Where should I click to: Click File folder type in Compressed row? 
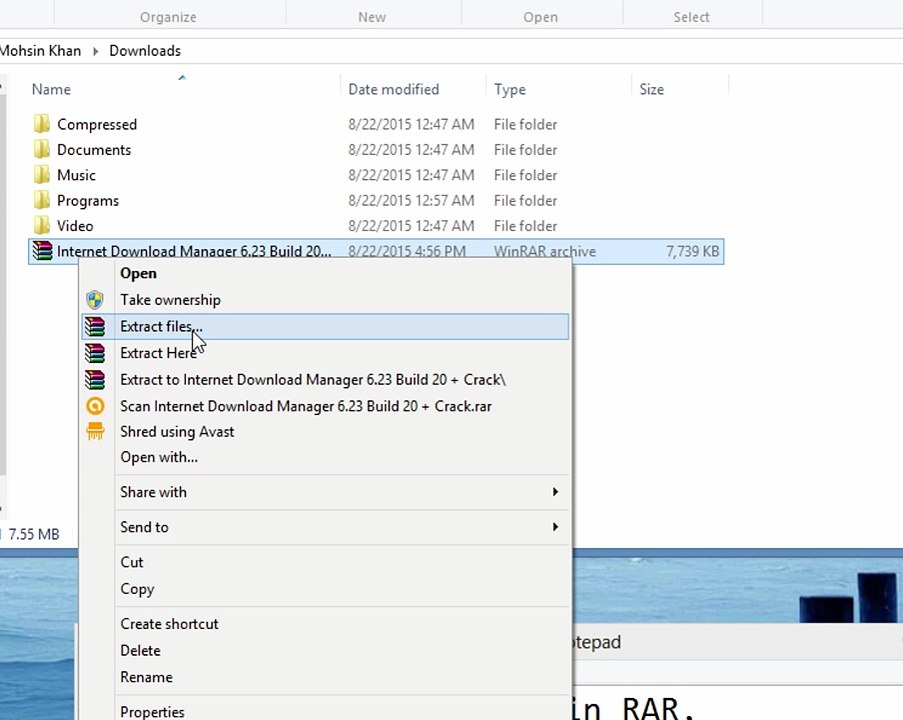525,124
